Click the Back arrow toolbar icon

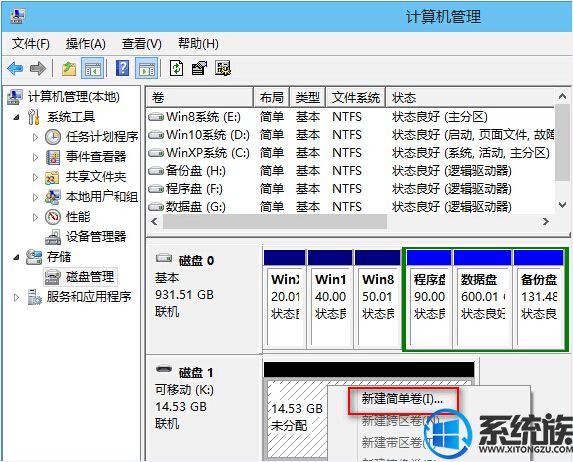click(15, 68)
